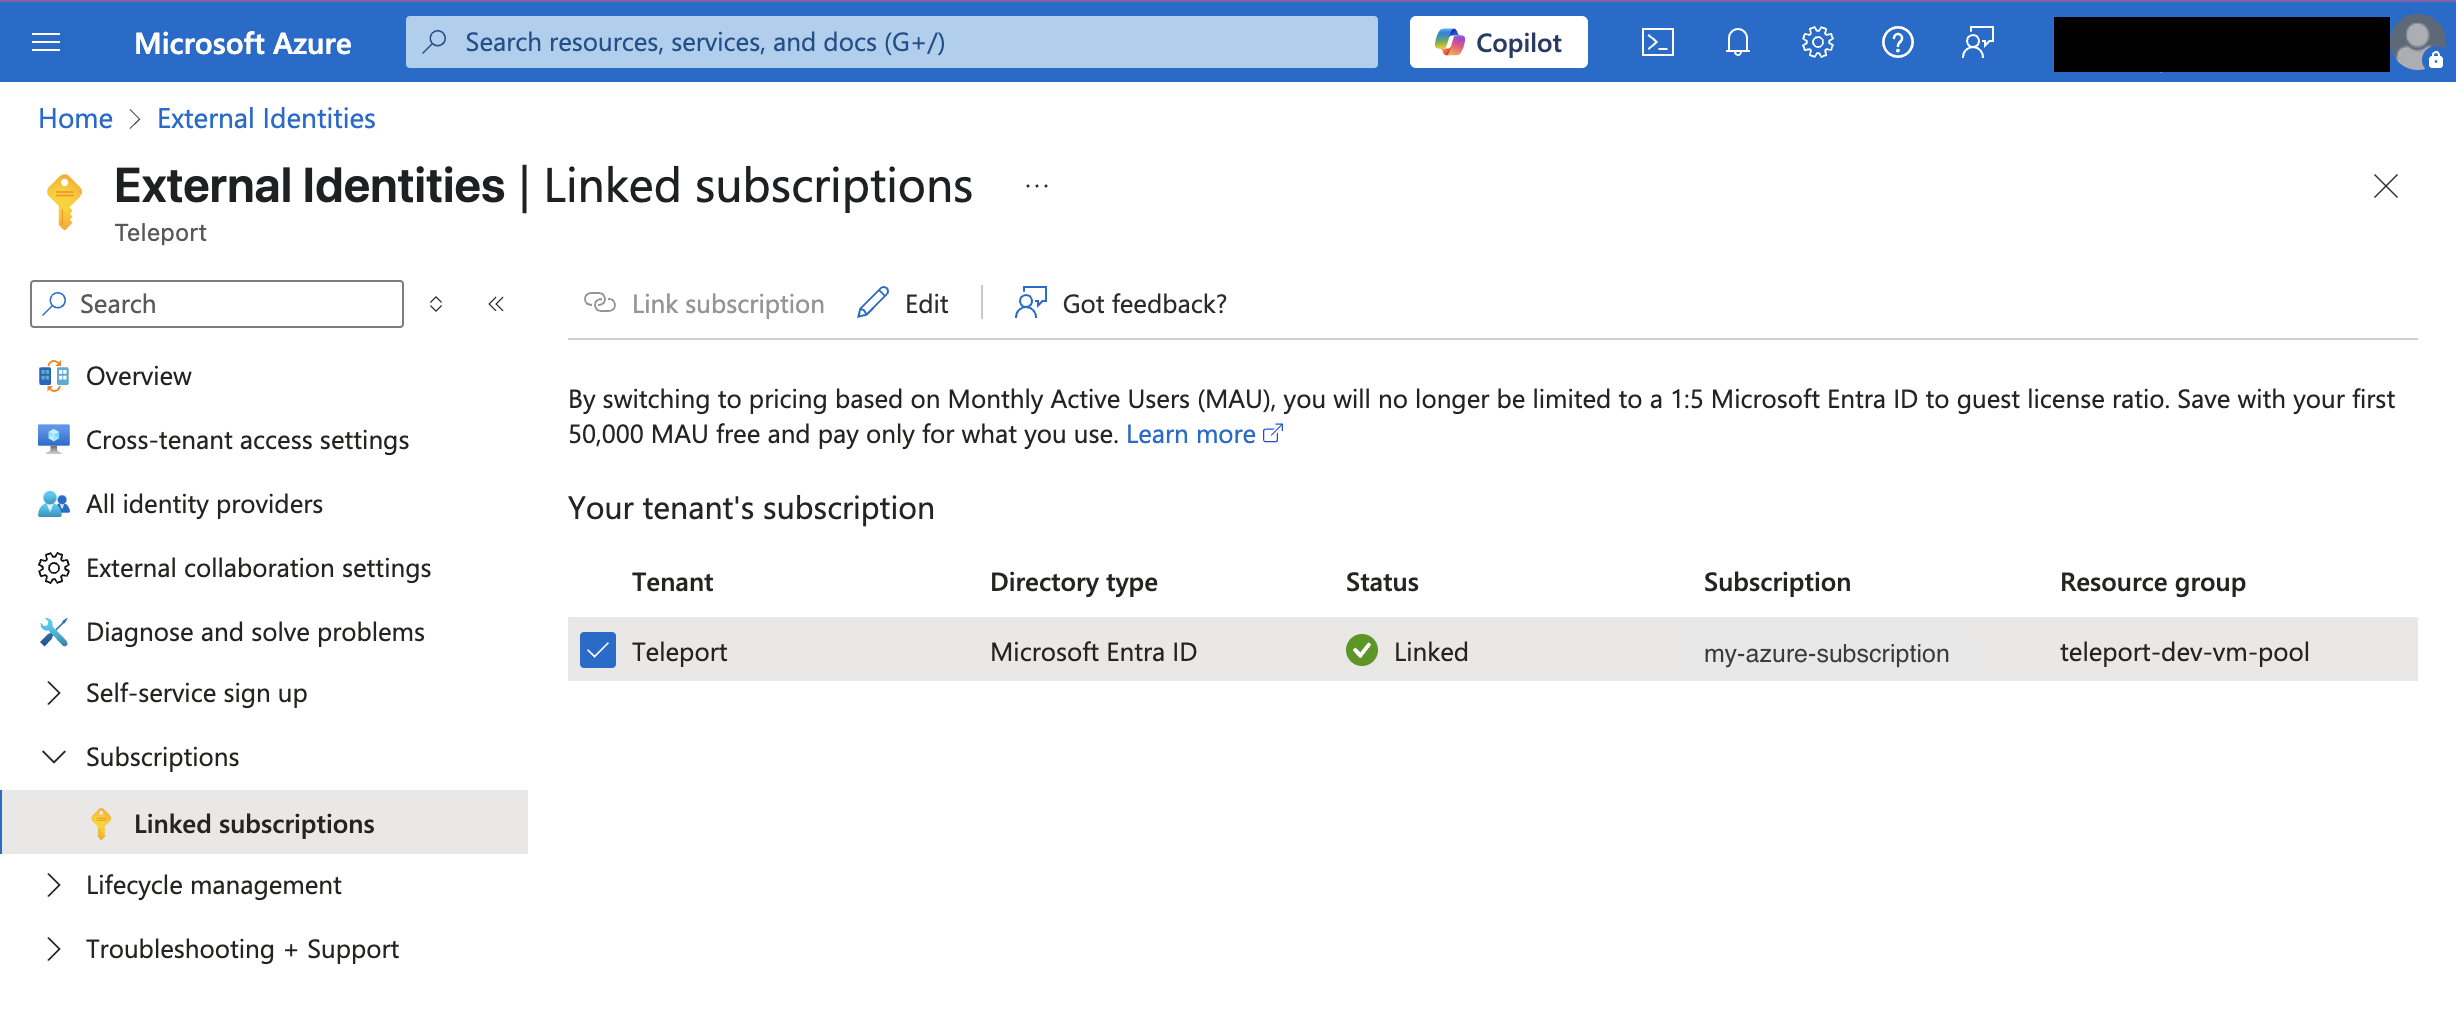Open the help menu icon

[x=1897, y=41]
